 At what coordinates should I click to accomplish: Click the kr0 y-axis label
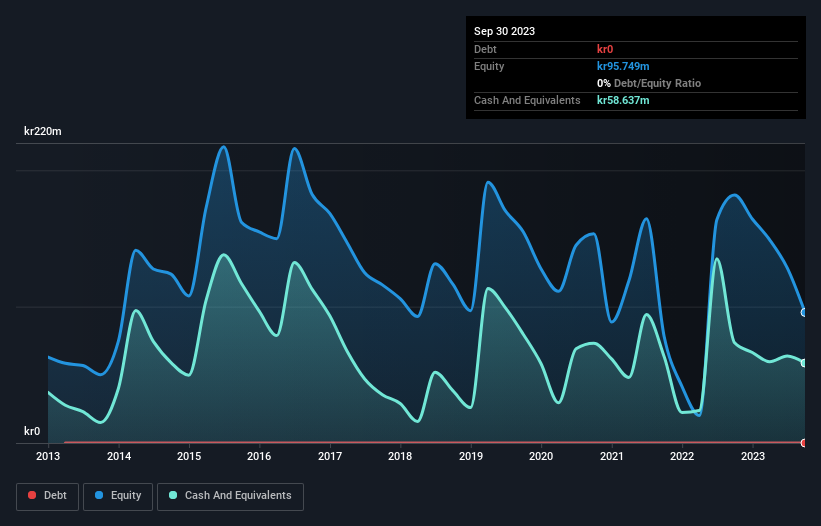pos(32,431)
